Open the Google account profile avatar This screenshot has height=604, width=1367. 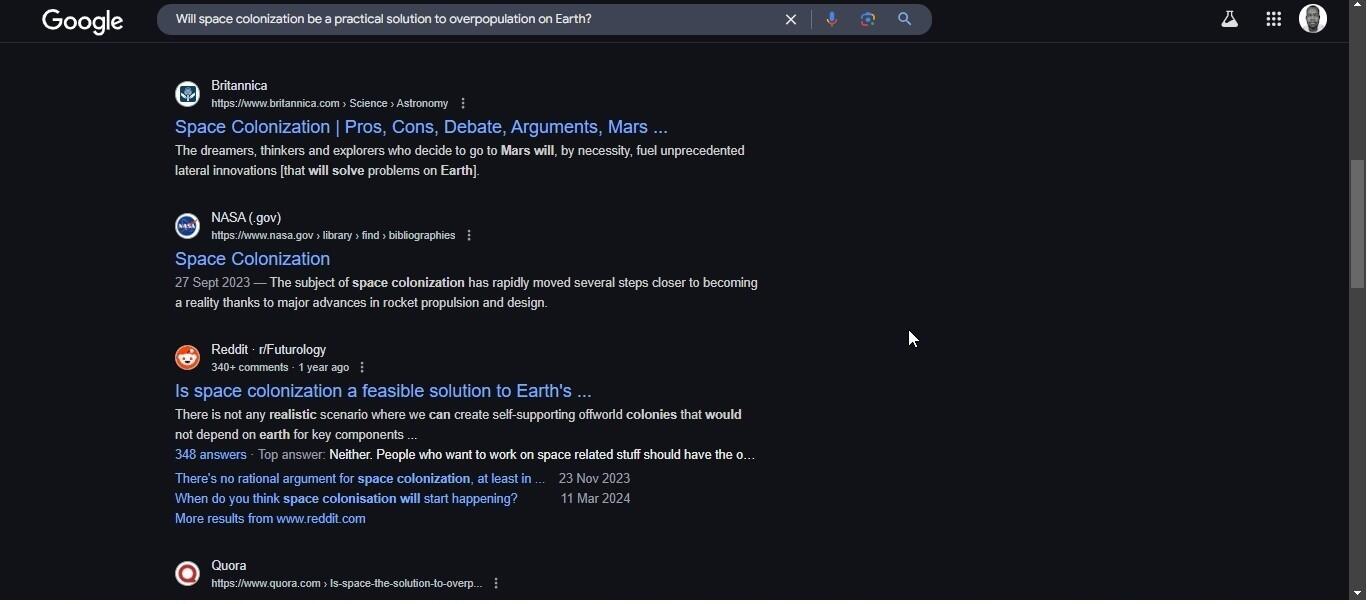[x=1312, y=18]
